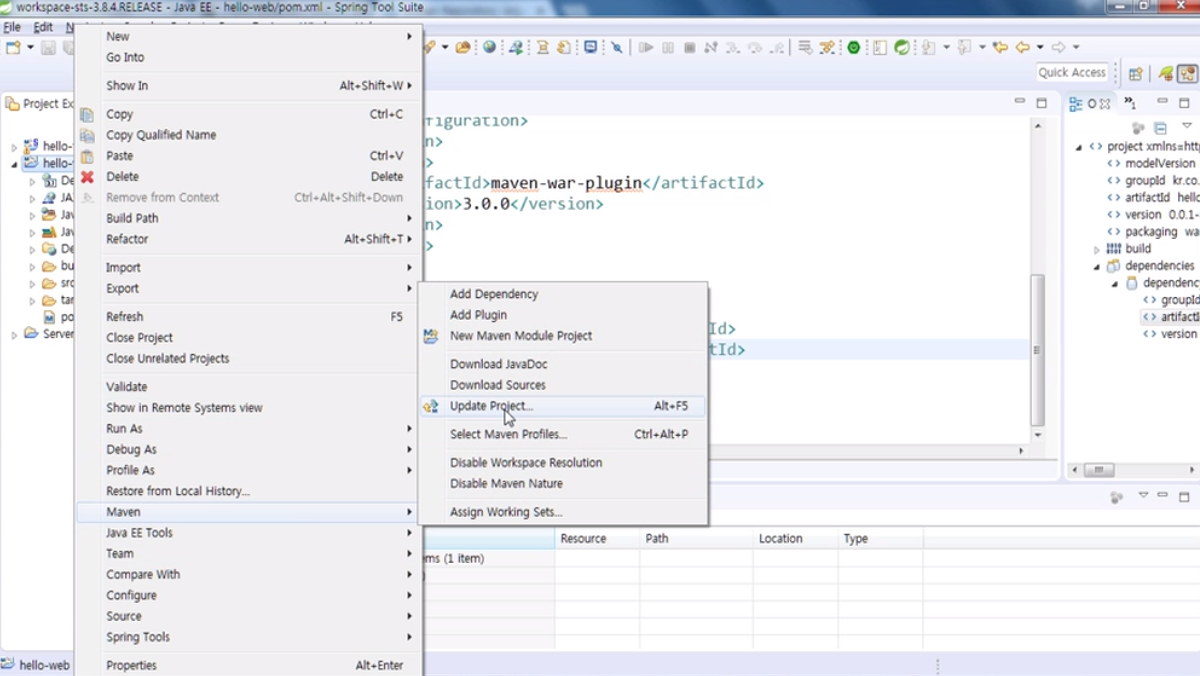Click the back navigation yellow arrow
Viewport: 1200px width, 676px height.
[1022, 47]
